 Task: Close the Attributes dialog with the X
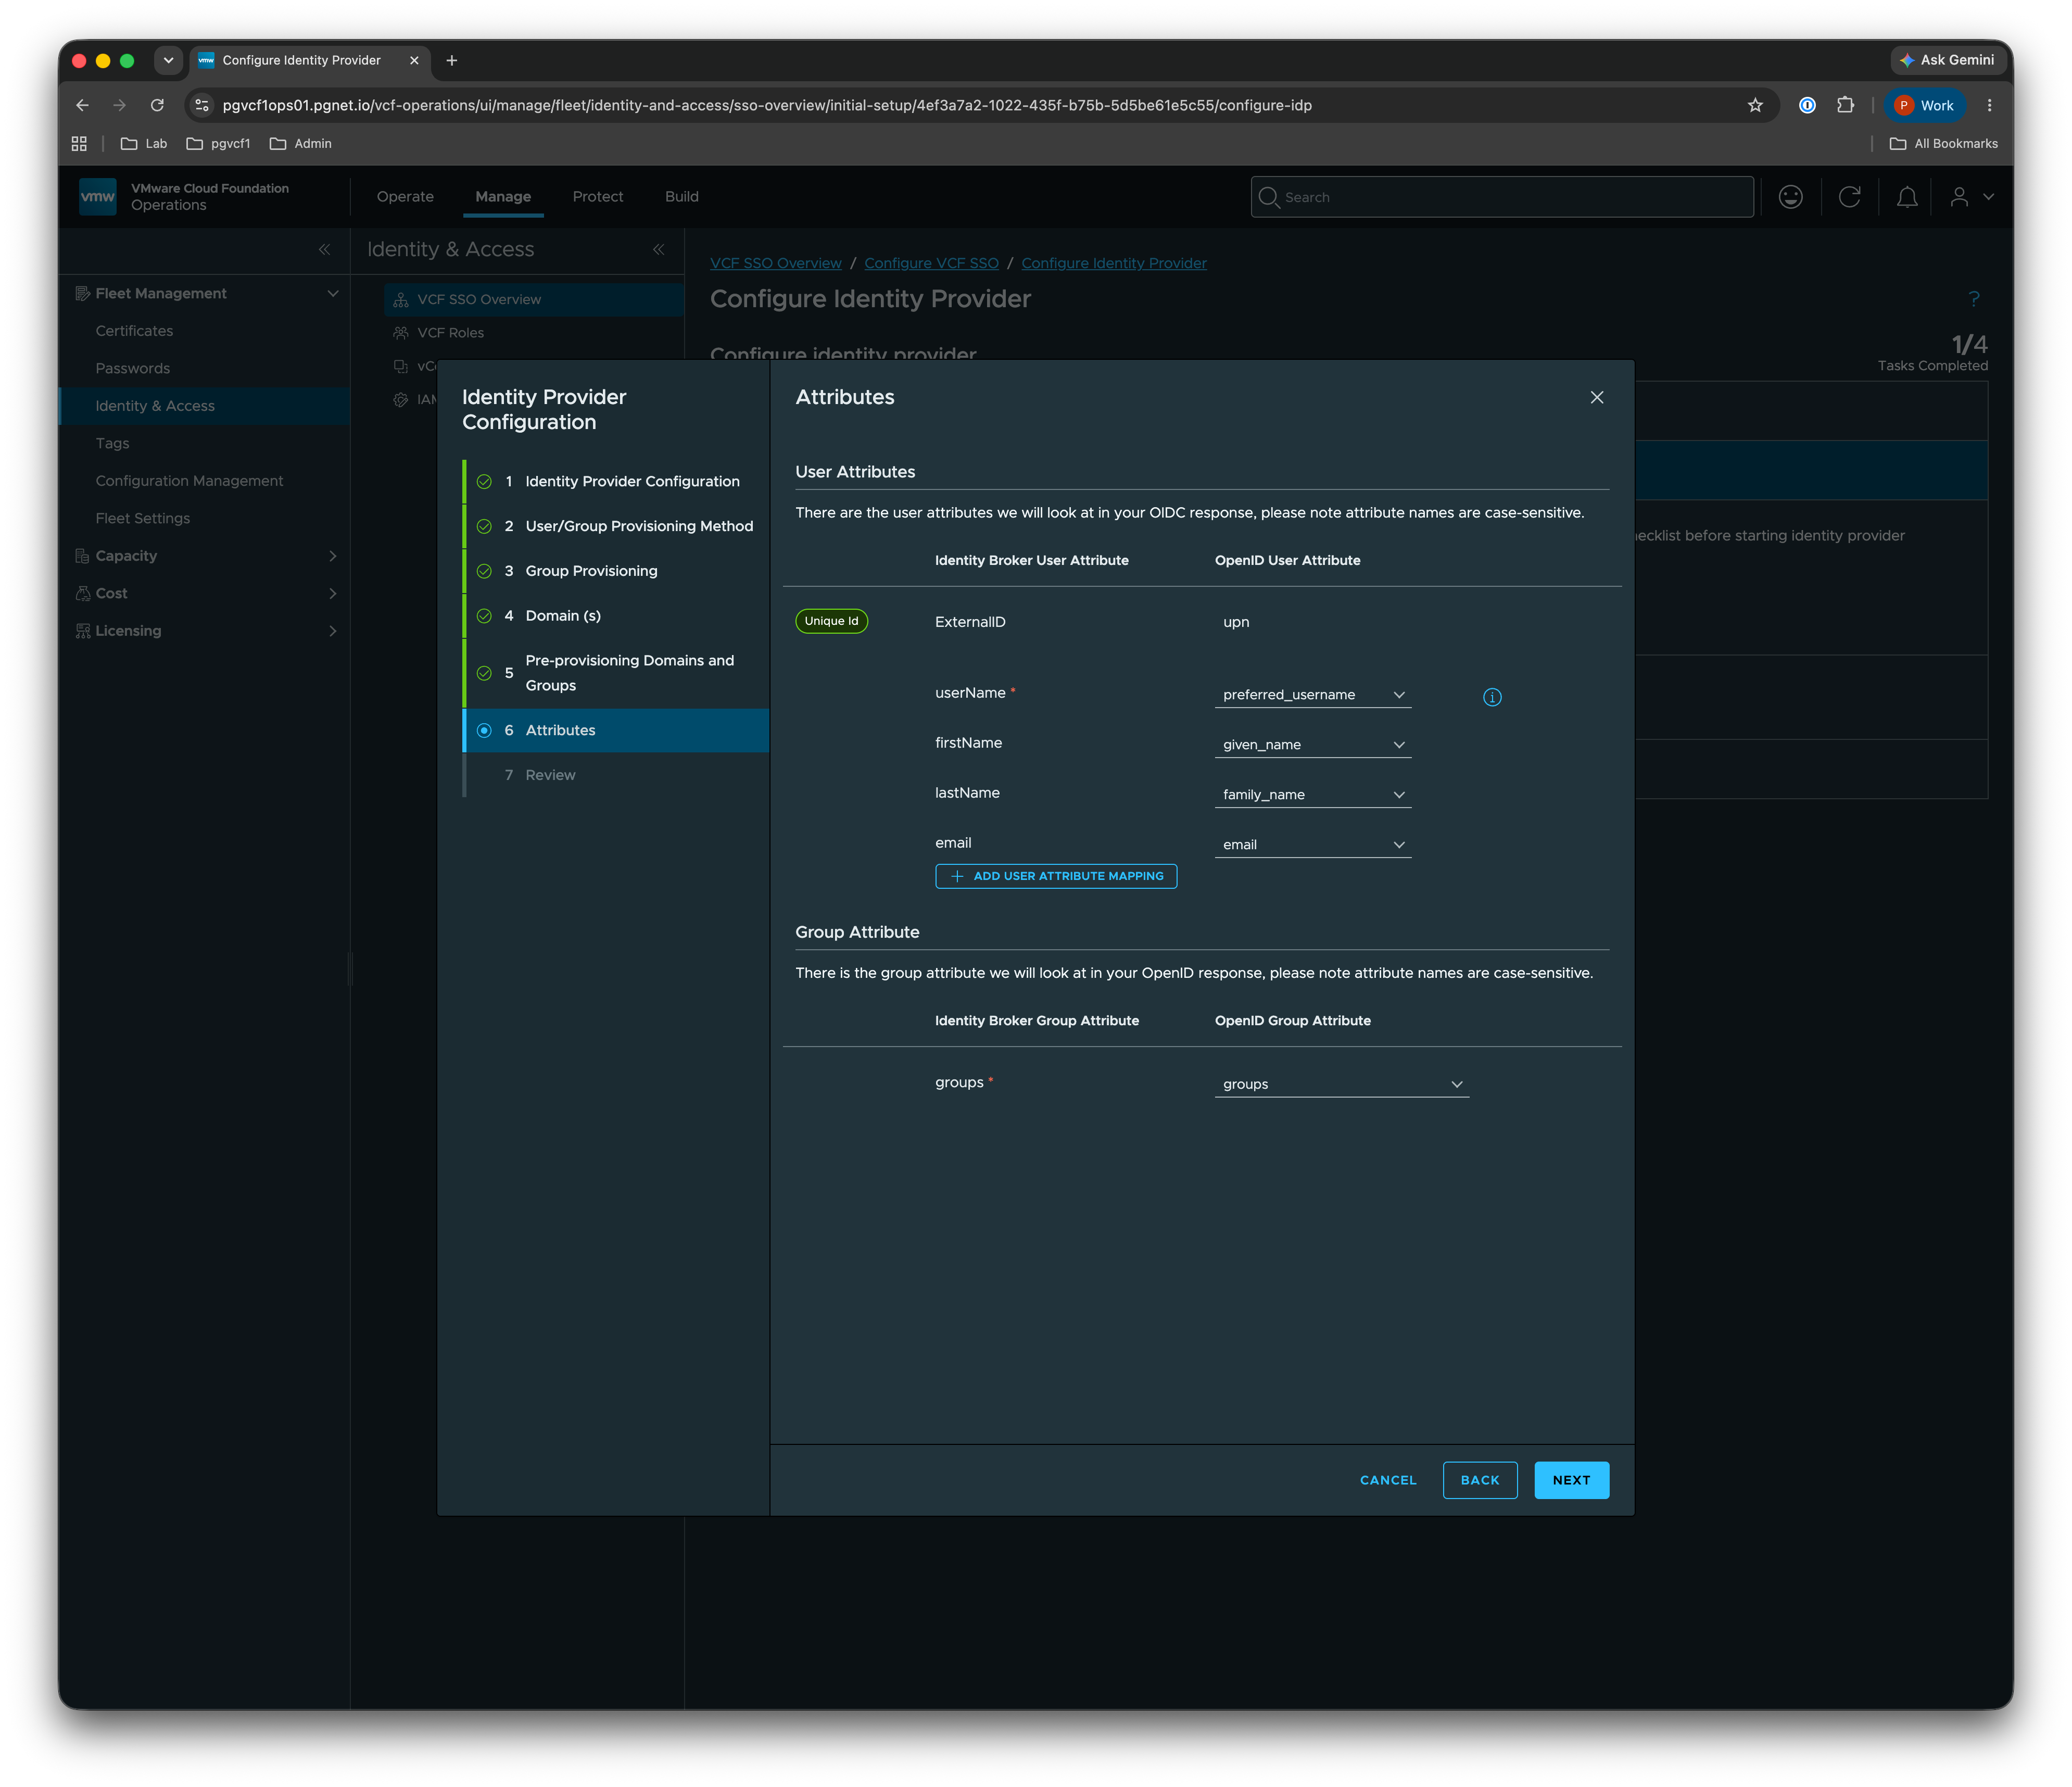(1596, 397)
